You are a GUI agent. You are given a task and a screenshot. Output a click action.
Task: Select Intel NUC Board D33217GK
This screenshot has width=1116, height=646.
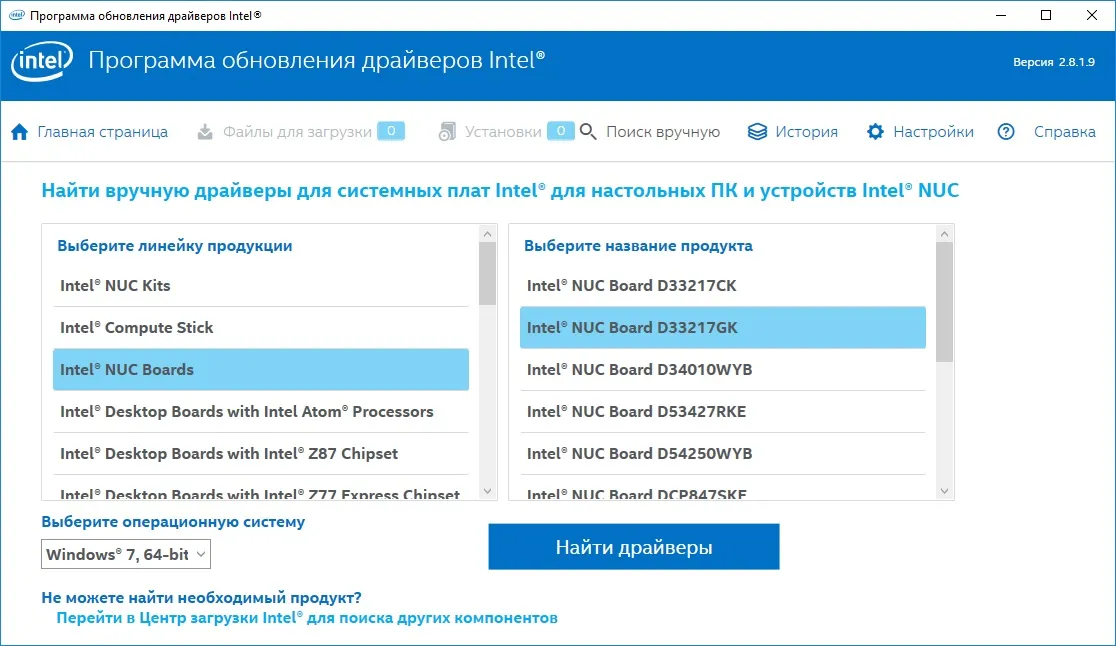point(722,327)
